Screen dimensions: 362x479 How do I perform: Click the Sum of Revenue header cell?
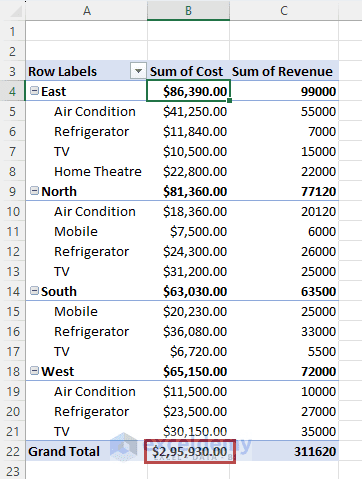click(x=284, y=71)
